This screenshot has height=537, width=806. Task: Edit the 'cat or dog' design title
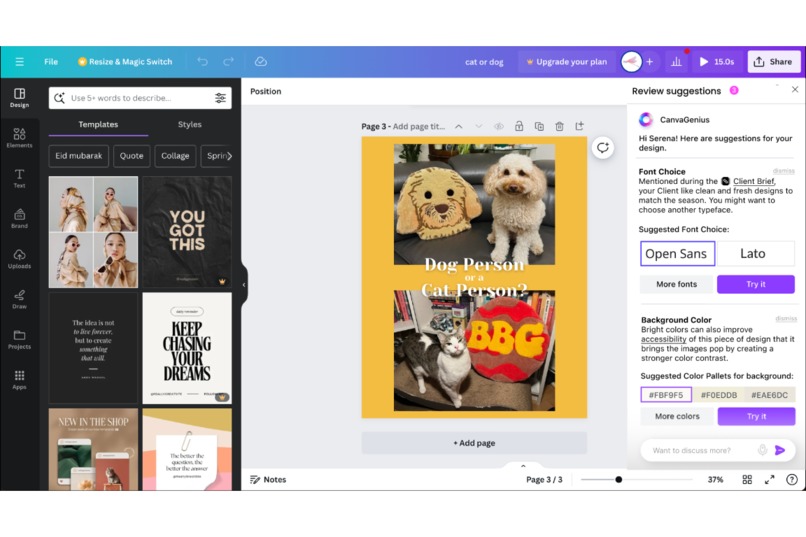tap(484, 62)
